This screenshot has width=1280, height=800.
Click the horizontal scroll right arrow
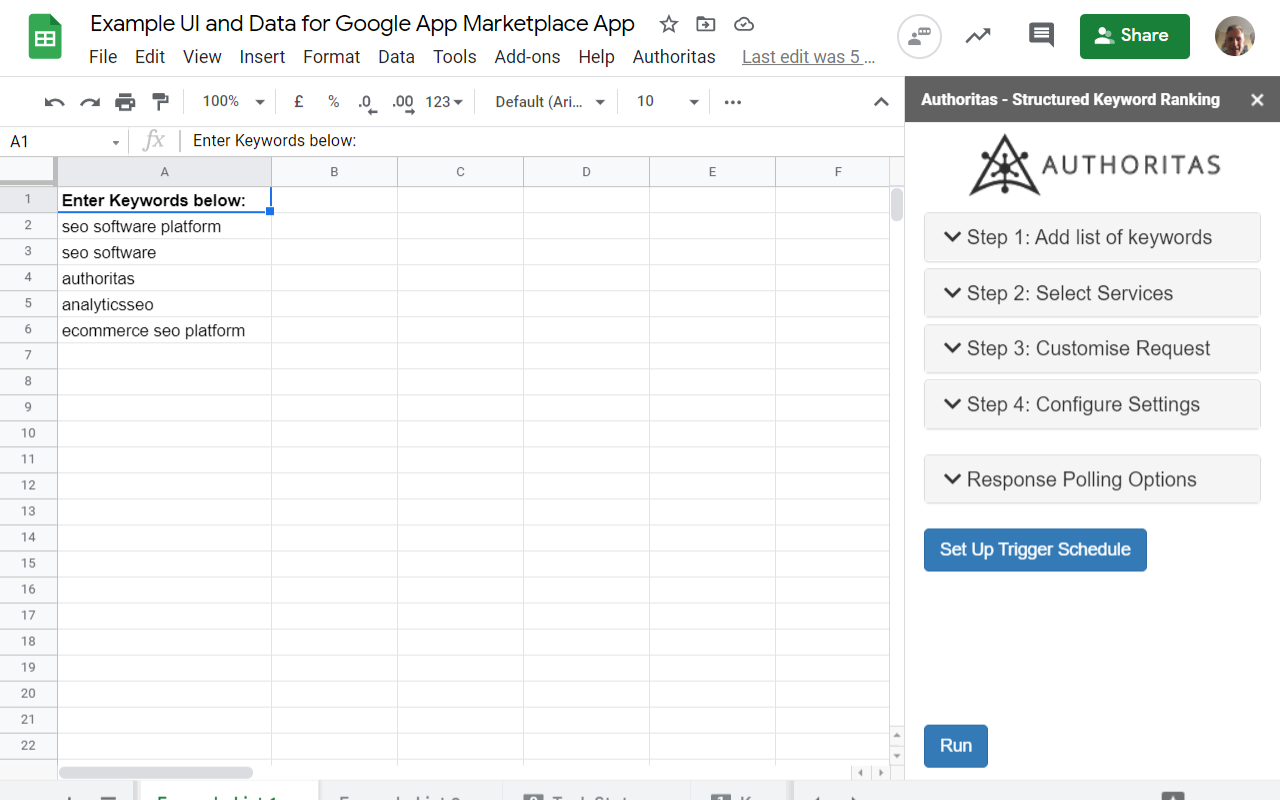point(880,773)
